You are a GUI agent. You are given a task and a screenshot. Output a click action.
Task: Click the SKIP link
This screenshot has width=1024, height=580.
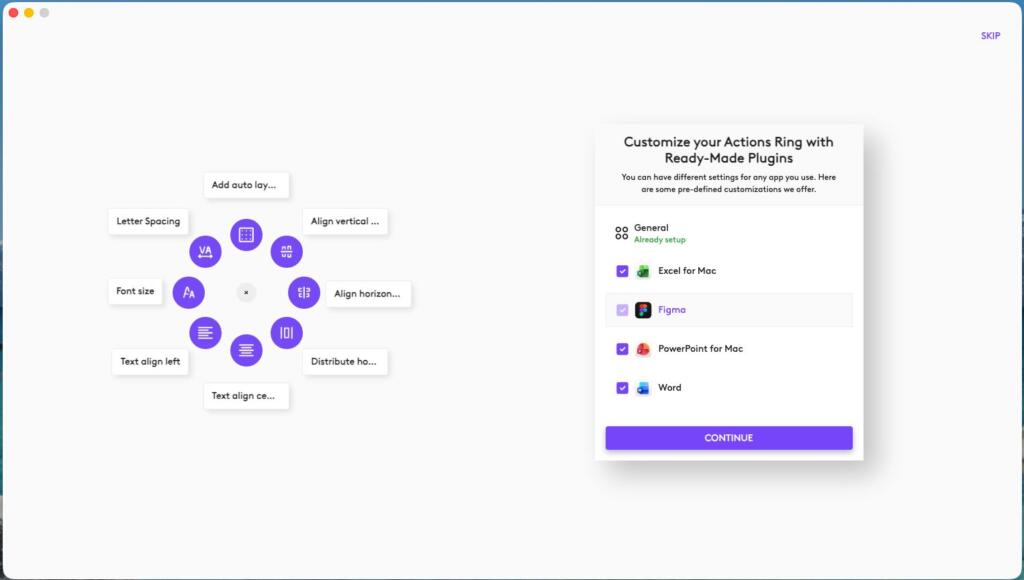tap(990, 36)
